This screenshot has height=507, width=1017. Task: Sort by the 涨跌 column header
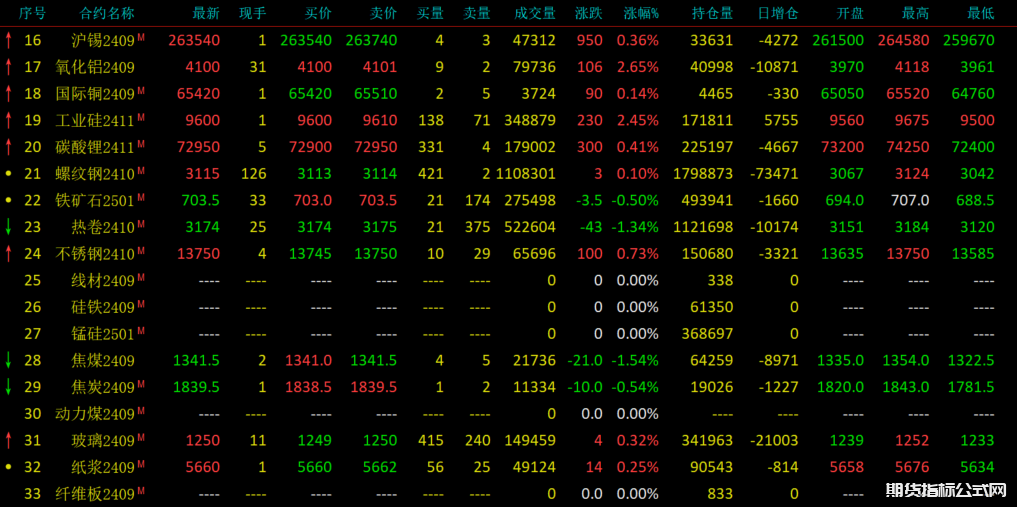[x=588, y=13]
